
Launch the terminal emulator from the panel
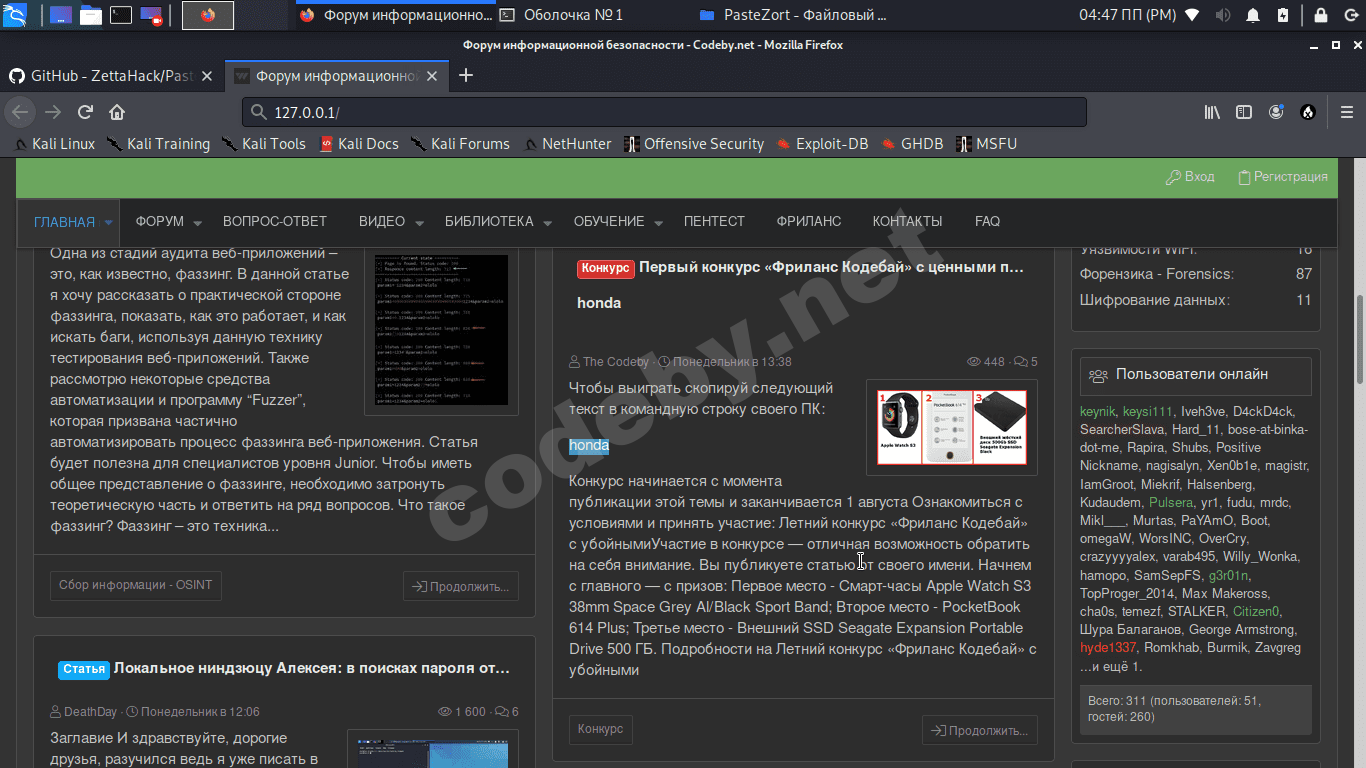121,15
